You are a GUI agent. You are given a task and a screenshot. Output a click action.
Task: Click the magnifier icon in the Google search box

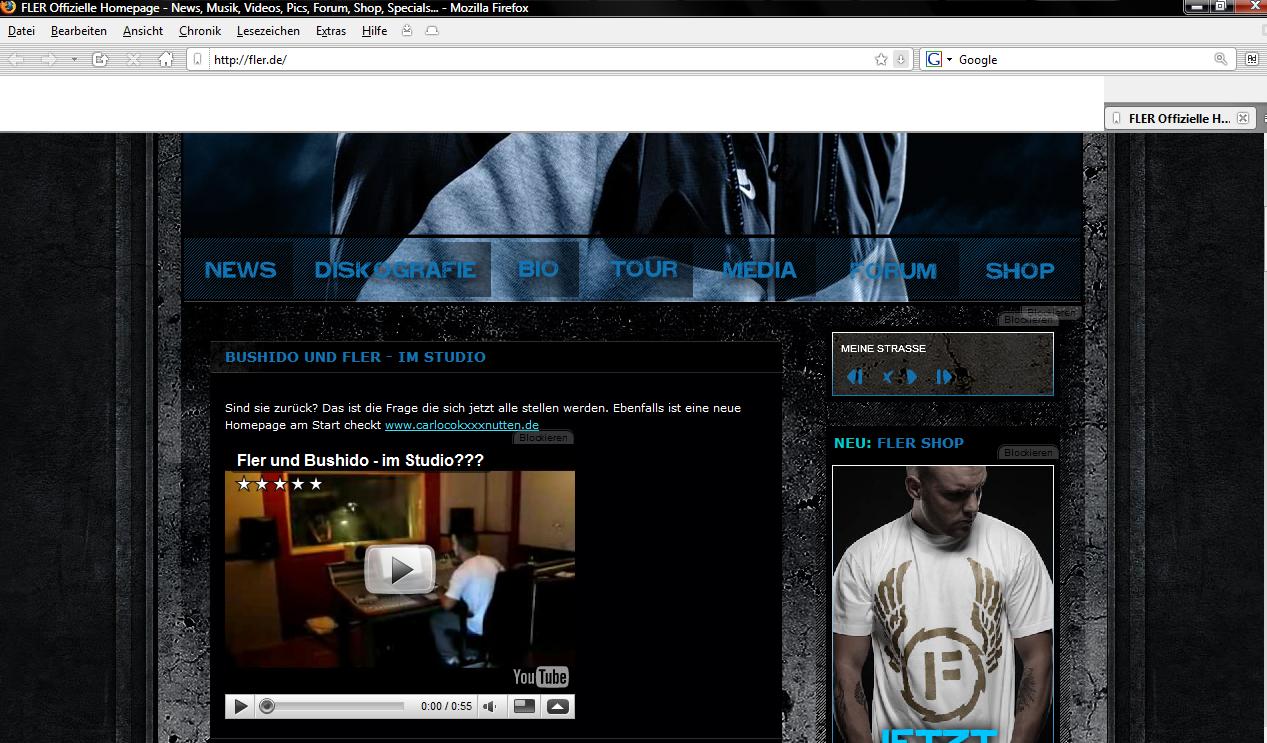(x=1220, y=60)
